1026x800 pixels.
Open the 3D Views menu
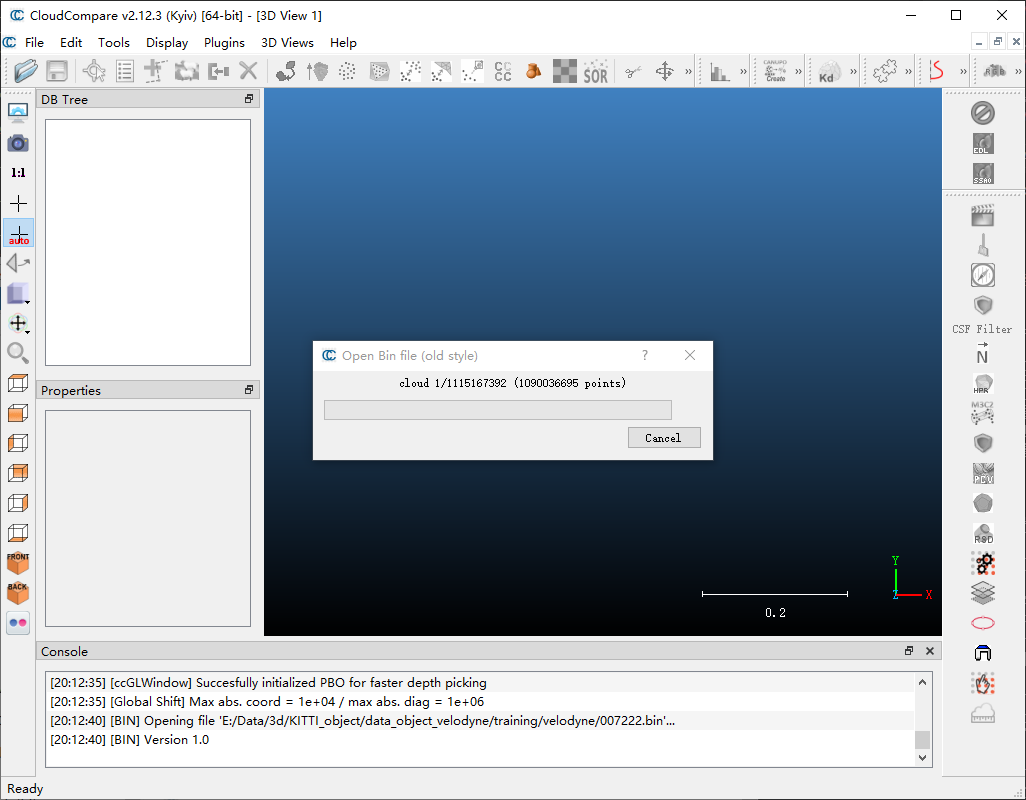pyautogui.click(x=287, y=43)
